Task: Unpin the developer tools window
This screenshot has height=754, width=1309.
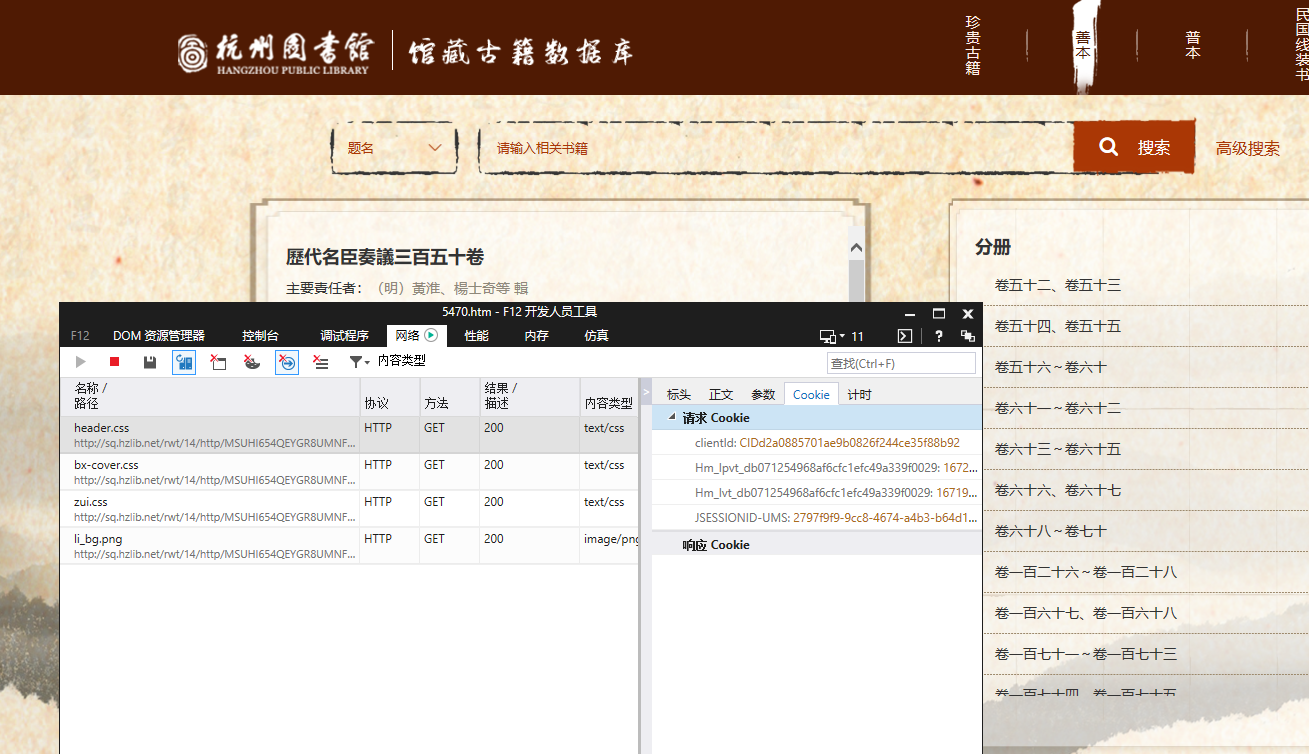Action: click(968, 336)
